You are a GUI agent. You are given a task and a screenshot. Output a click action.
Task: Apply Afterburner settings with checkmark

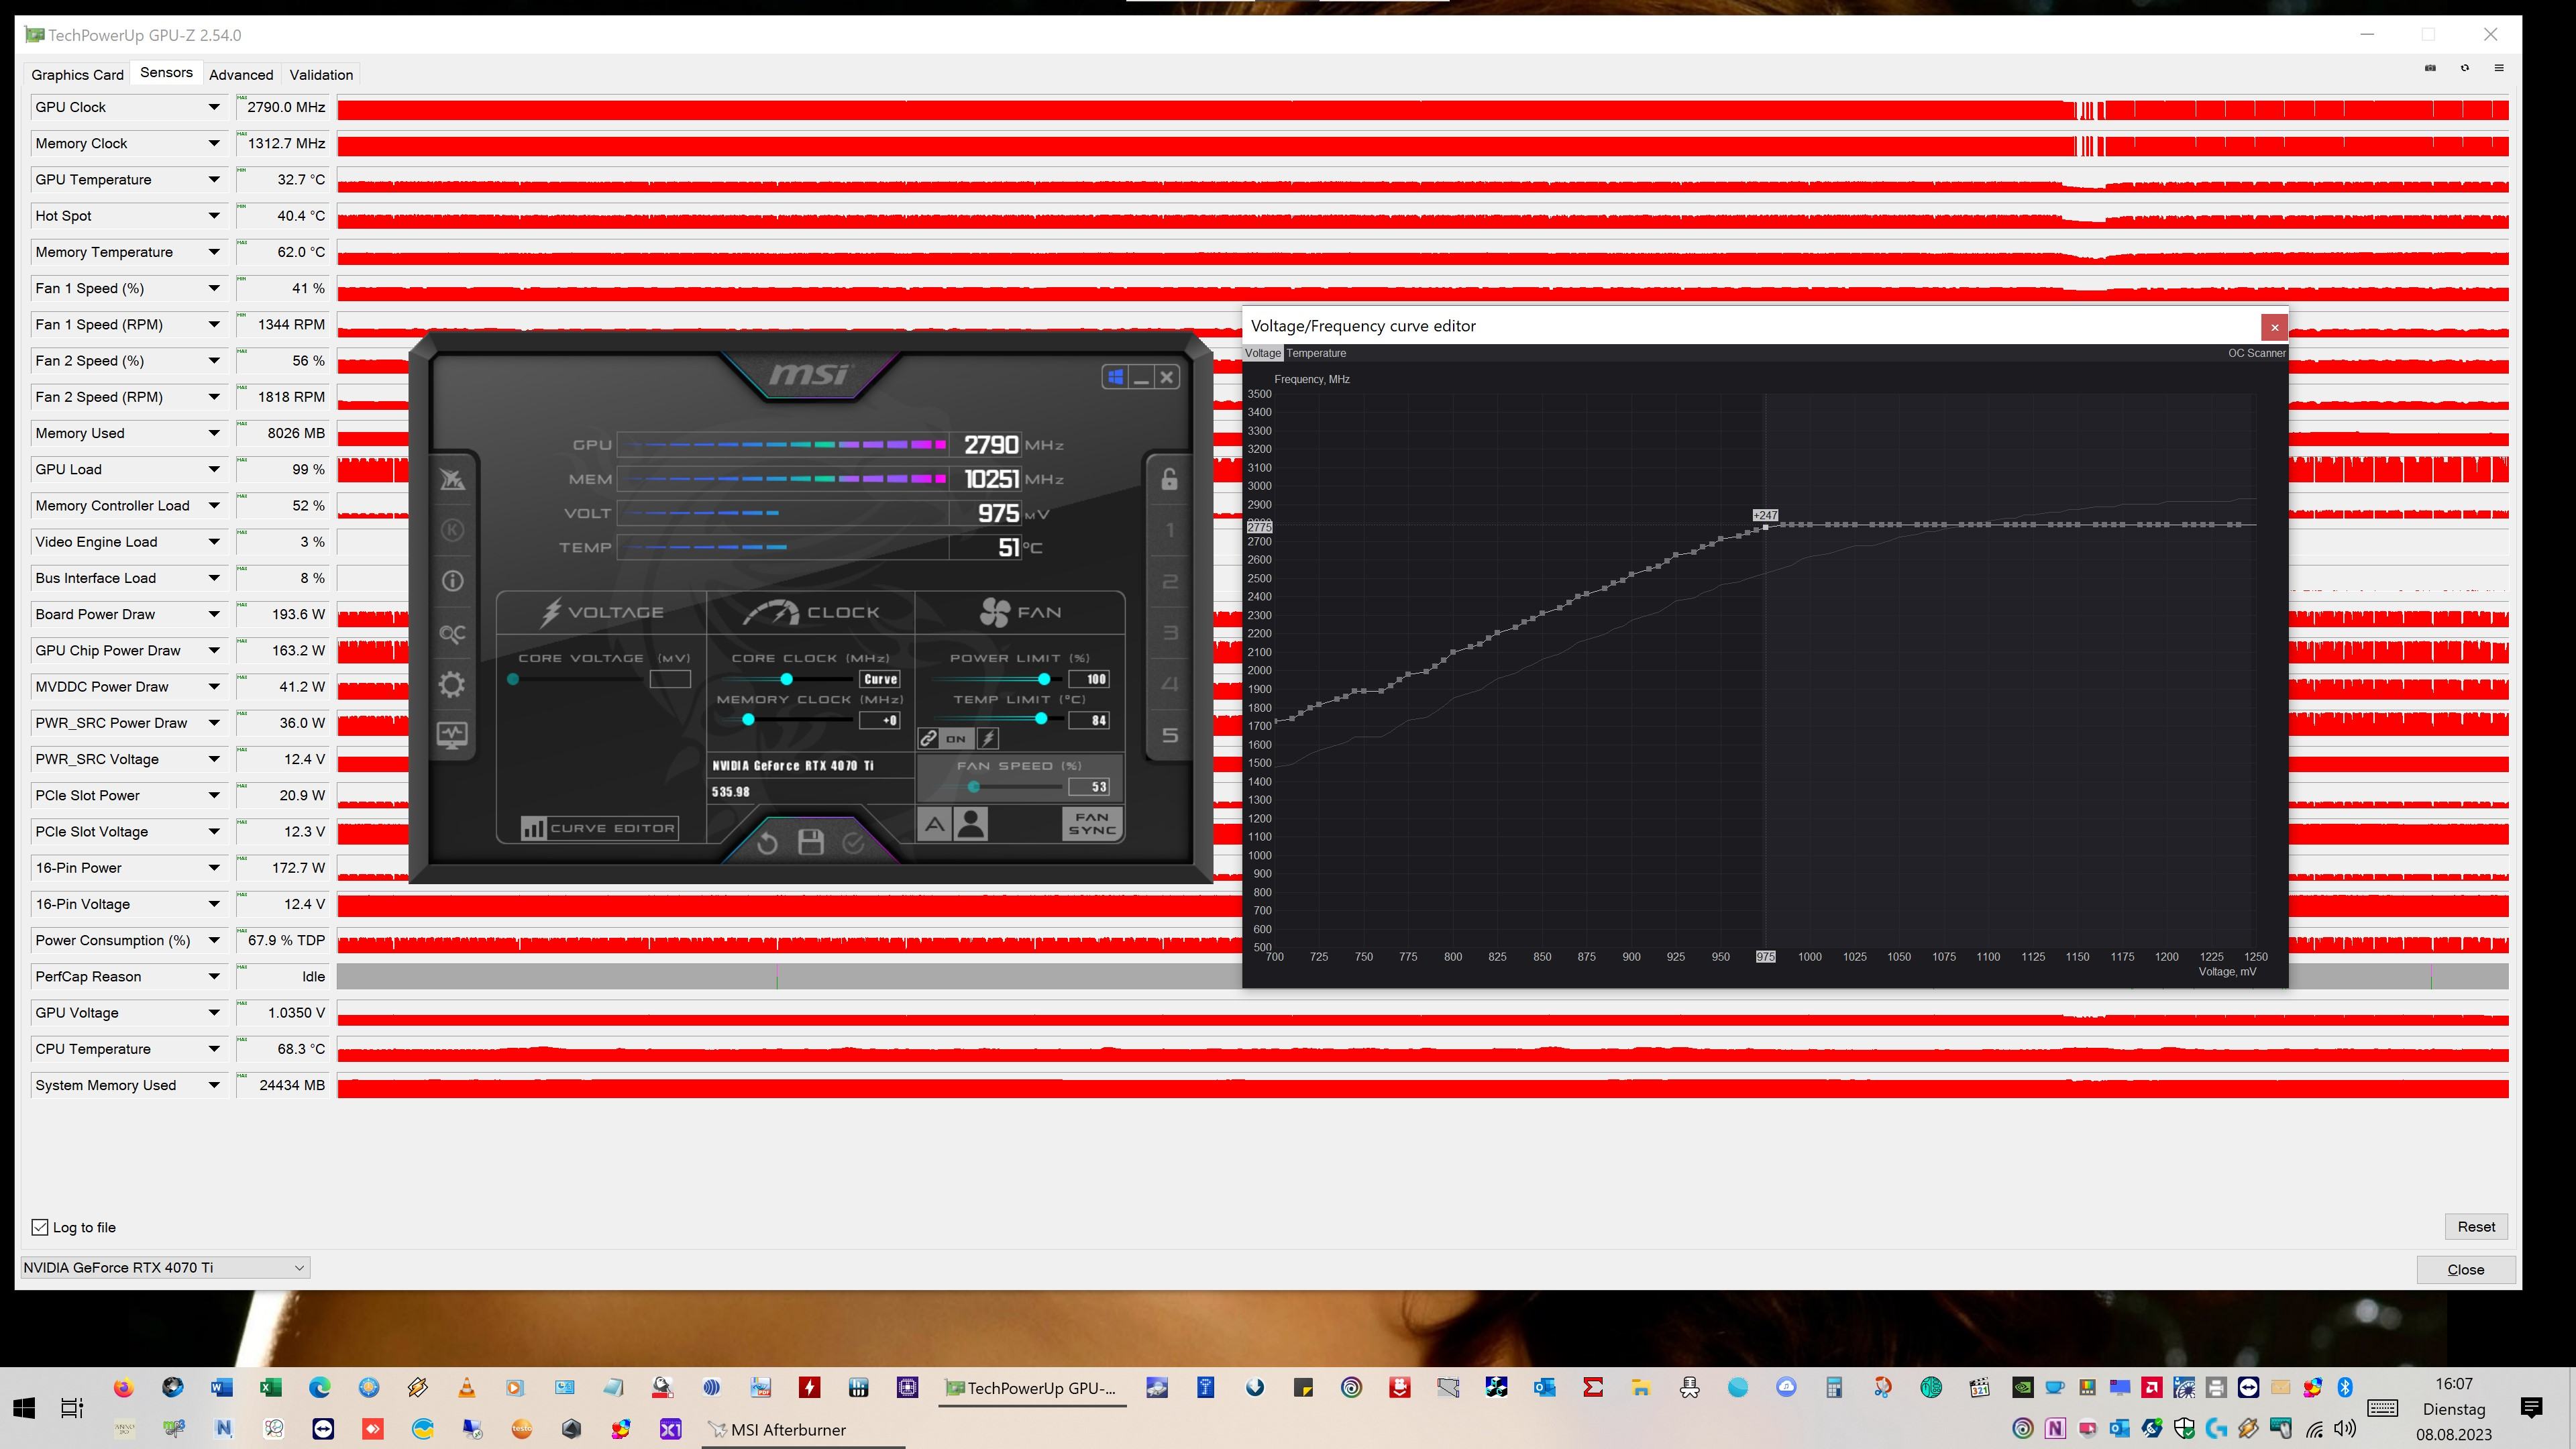853,843
